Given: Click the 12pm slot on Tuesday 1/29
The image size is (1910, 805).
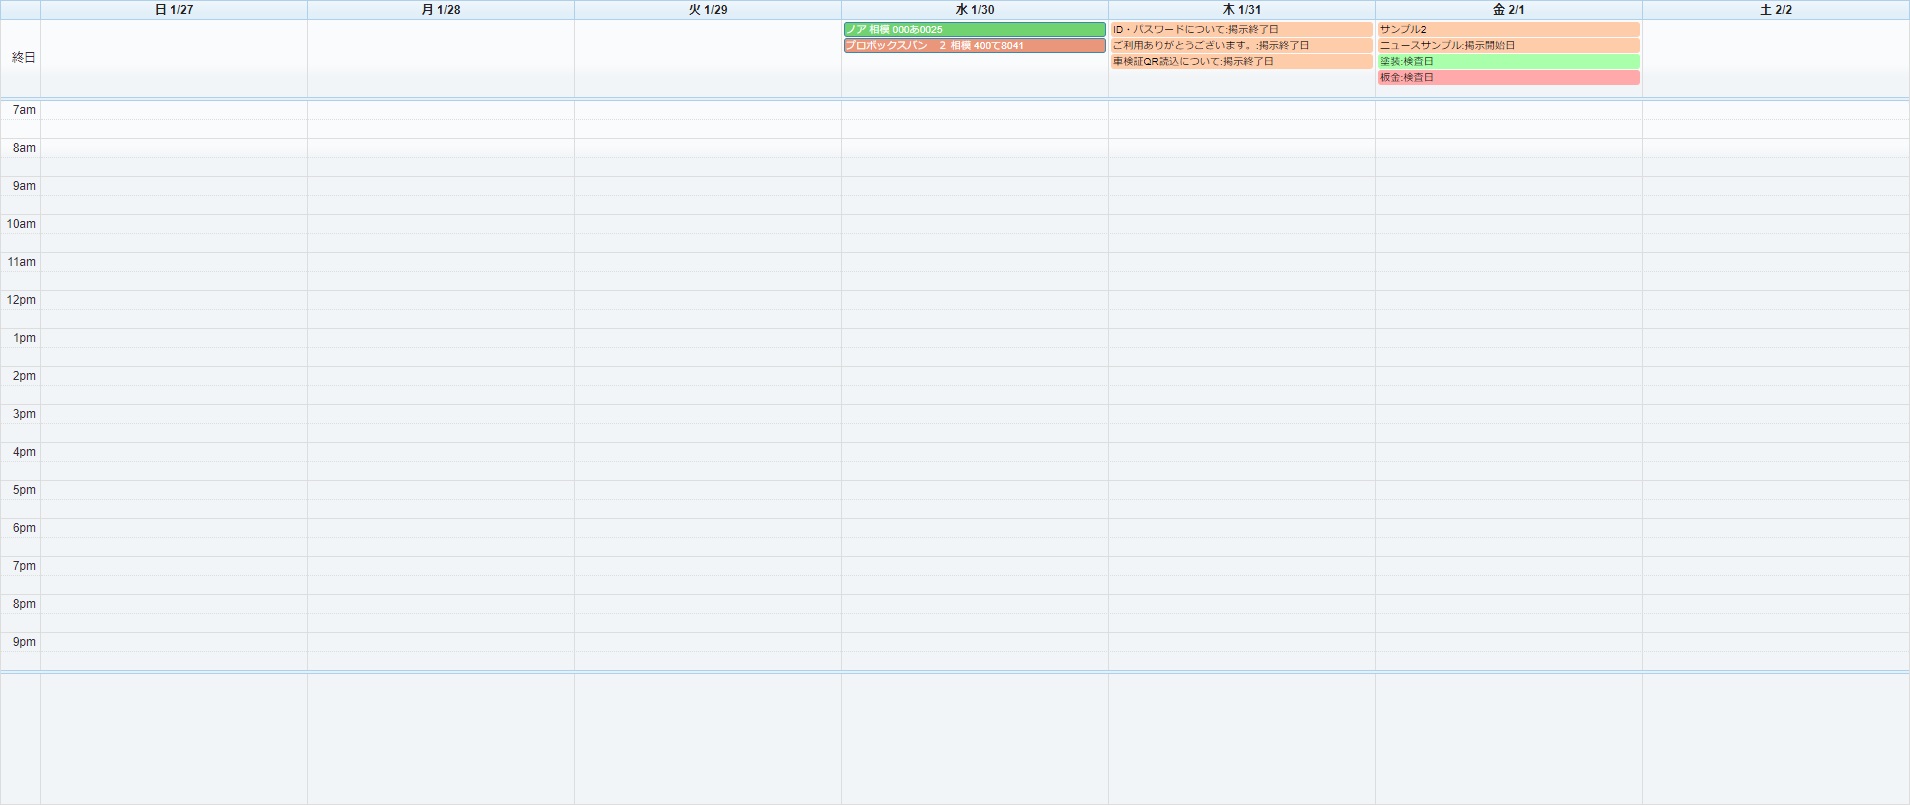Looking at the screenshot, I should (708, 300).
